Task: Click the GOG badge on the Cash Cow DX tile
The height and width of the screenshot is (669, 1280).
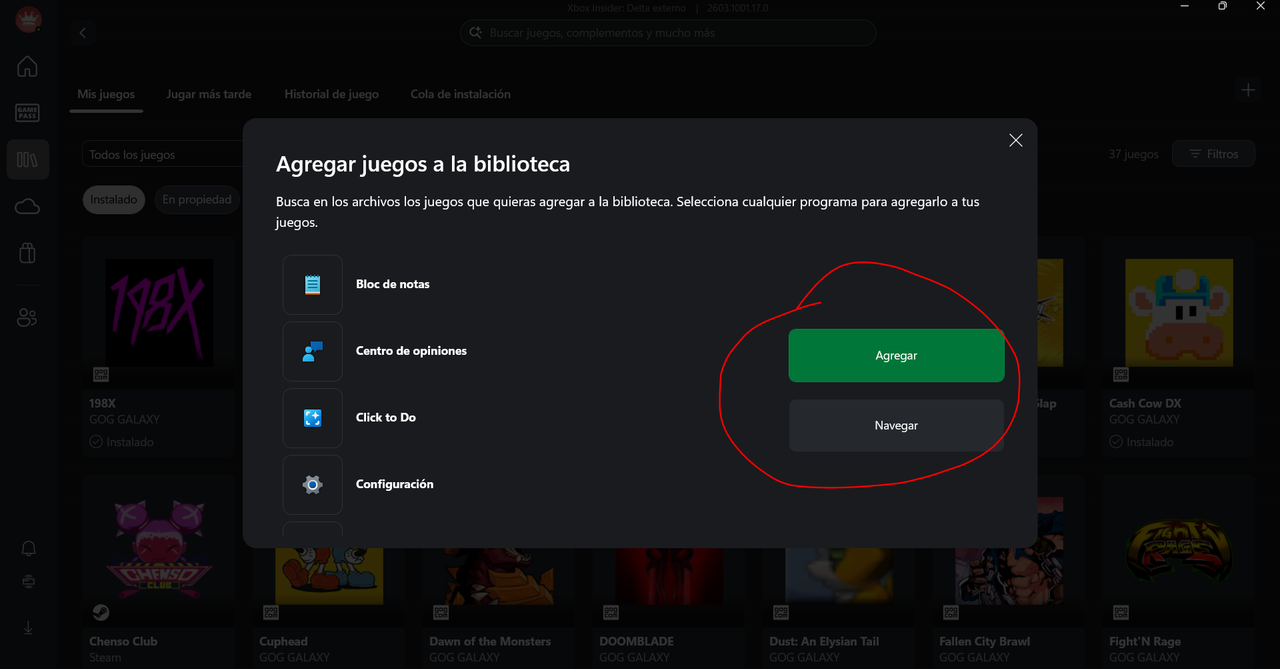Action: [x=1121, y=375]
